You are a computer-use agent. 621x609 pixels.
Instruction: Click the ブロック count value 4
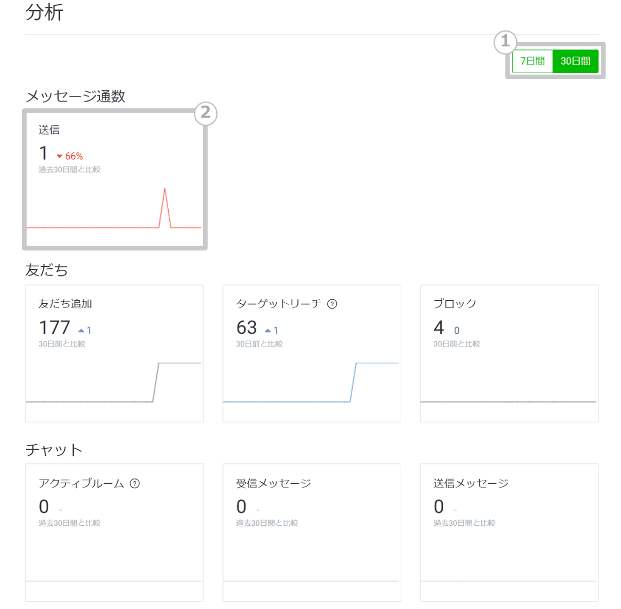pos(439,328)
